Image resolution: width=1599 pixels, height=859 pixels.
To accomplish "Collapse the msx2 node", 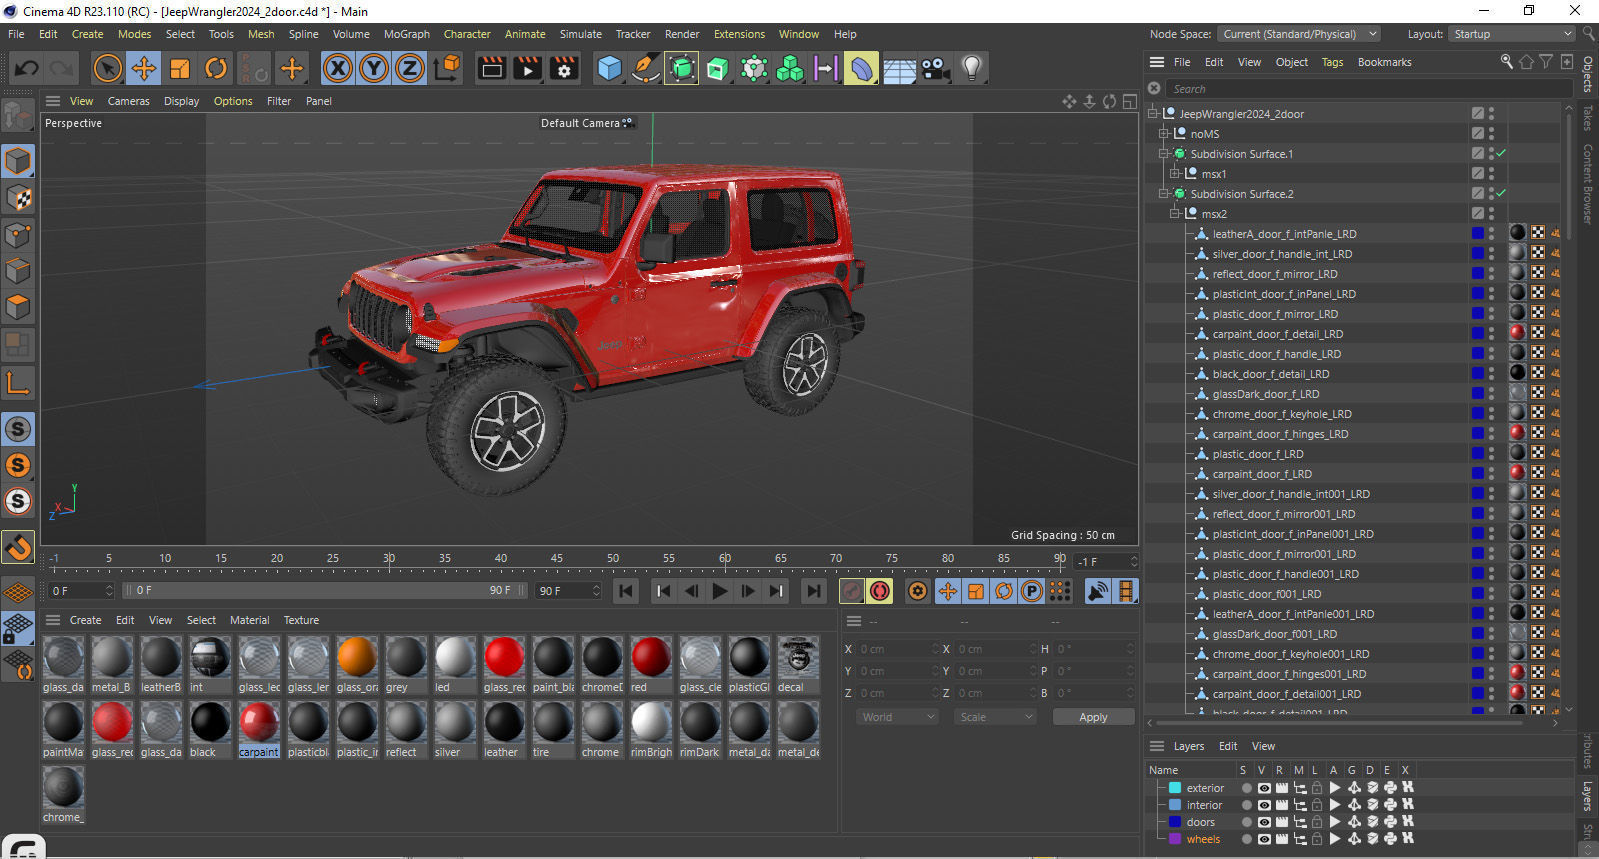I will click(x=1175, y=214).
